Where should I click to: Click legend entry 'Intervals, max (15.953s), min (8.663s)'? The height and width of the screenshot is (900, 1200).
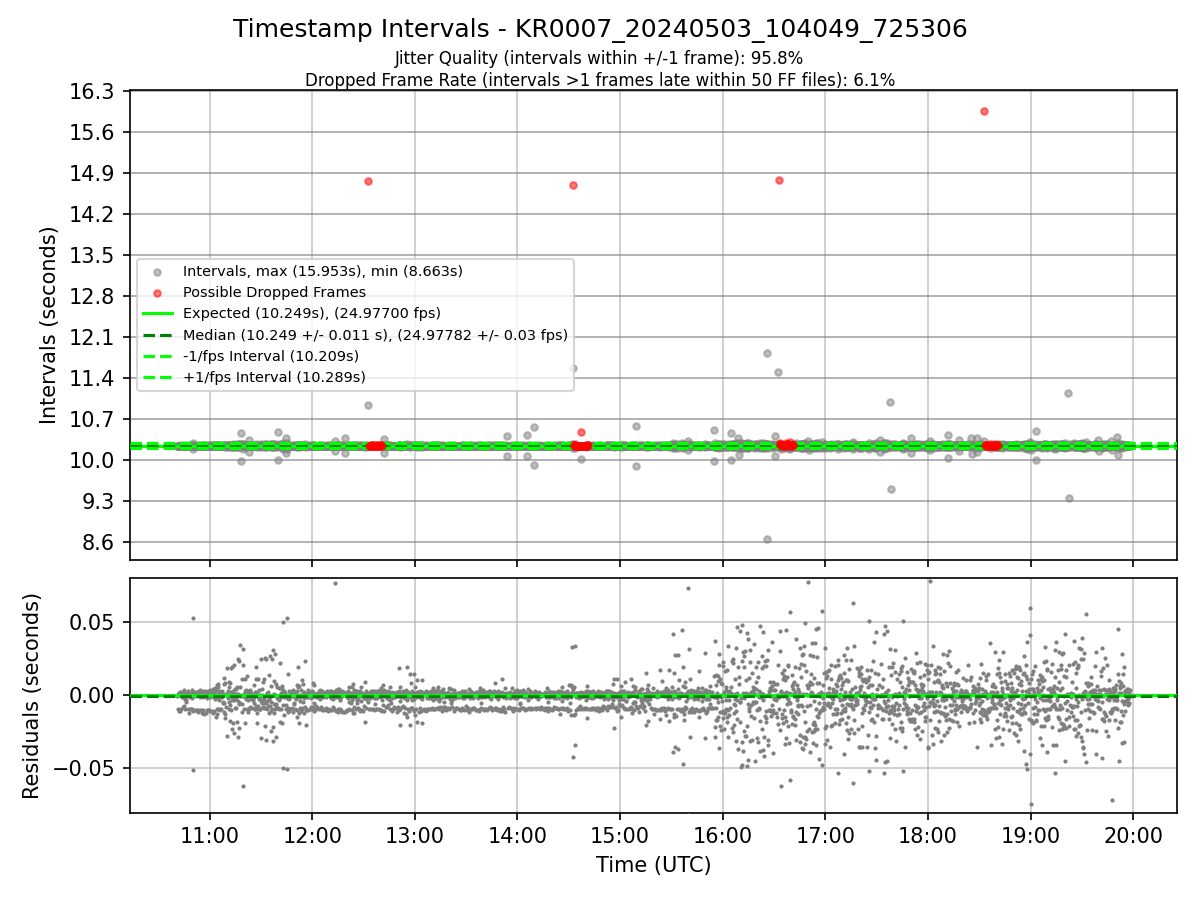(x=322, y=271)
